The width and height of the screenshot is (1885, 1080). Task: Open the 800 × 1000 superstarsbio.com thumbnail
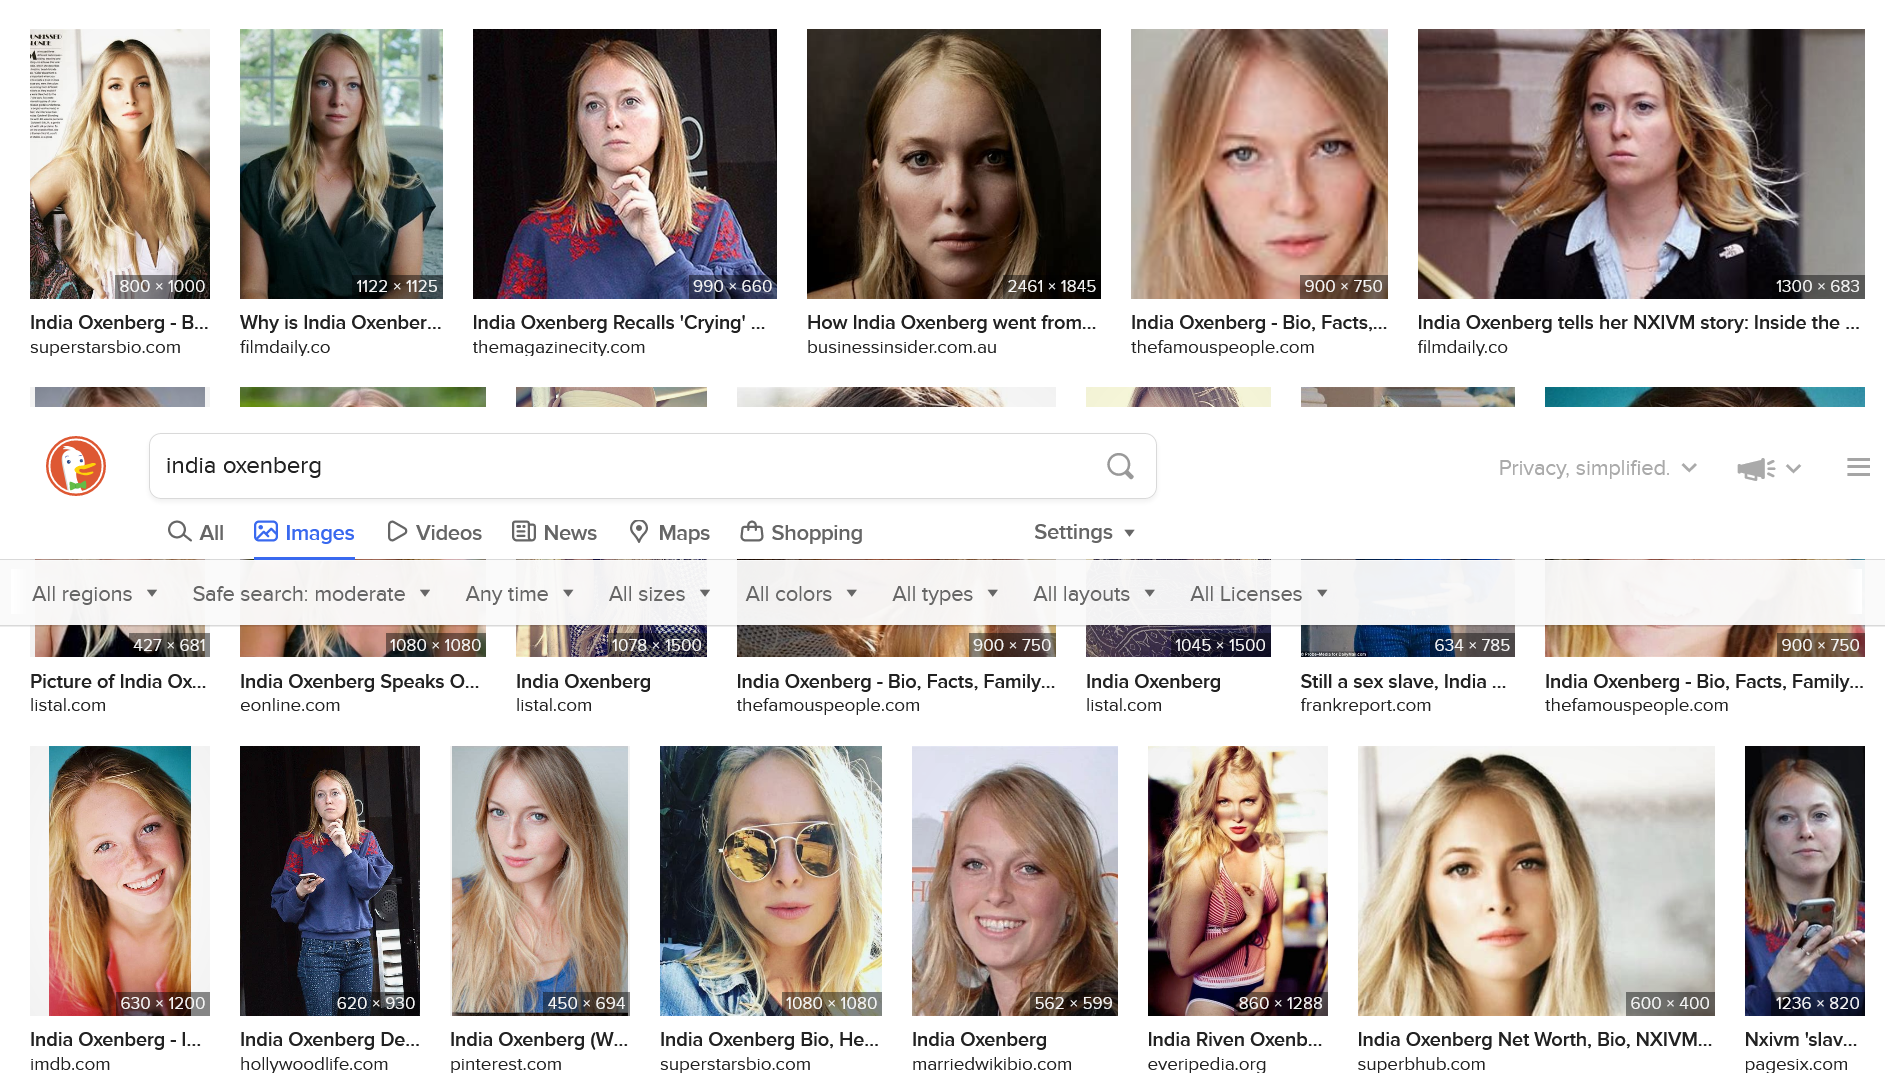click(120, 164)
